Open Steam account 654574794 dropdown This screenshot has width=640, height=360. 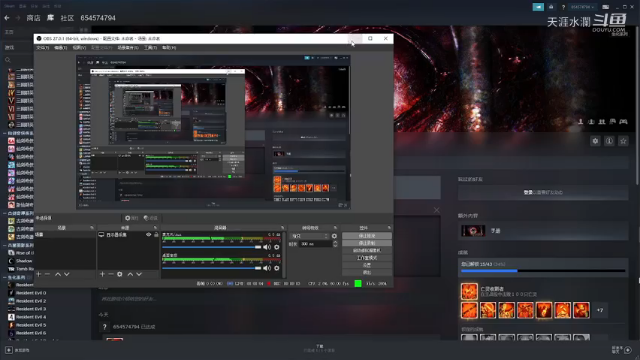[582, 7]
